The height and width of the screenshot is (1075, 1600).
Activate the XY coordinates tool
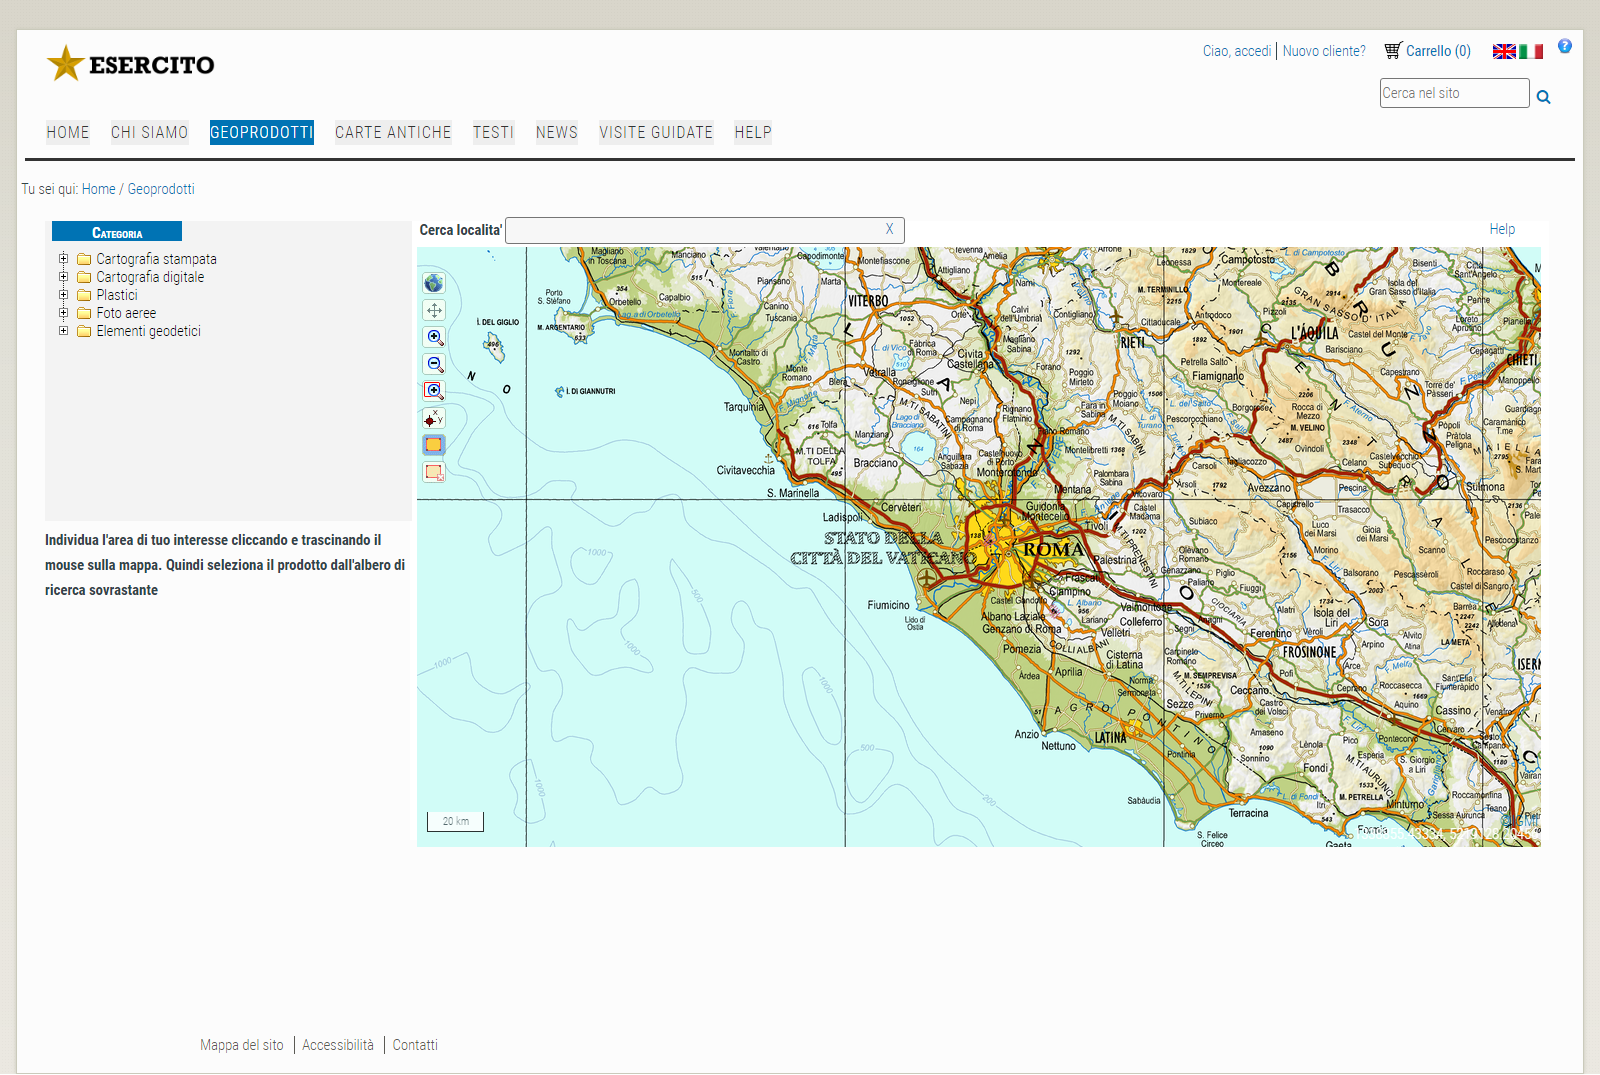[434, 418]
